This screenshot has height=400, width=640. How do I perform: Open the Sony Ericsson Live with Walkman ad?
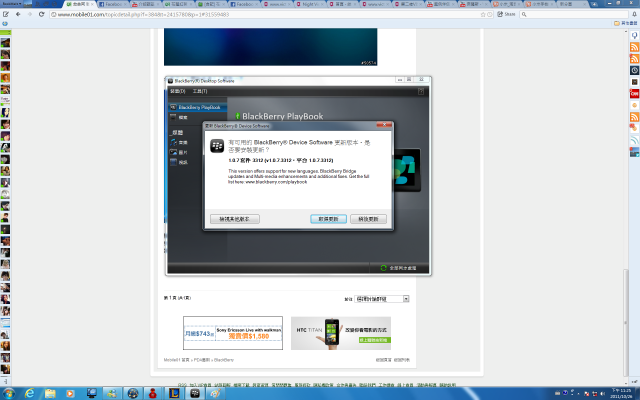pyautogui.click(x=233, y=333)
